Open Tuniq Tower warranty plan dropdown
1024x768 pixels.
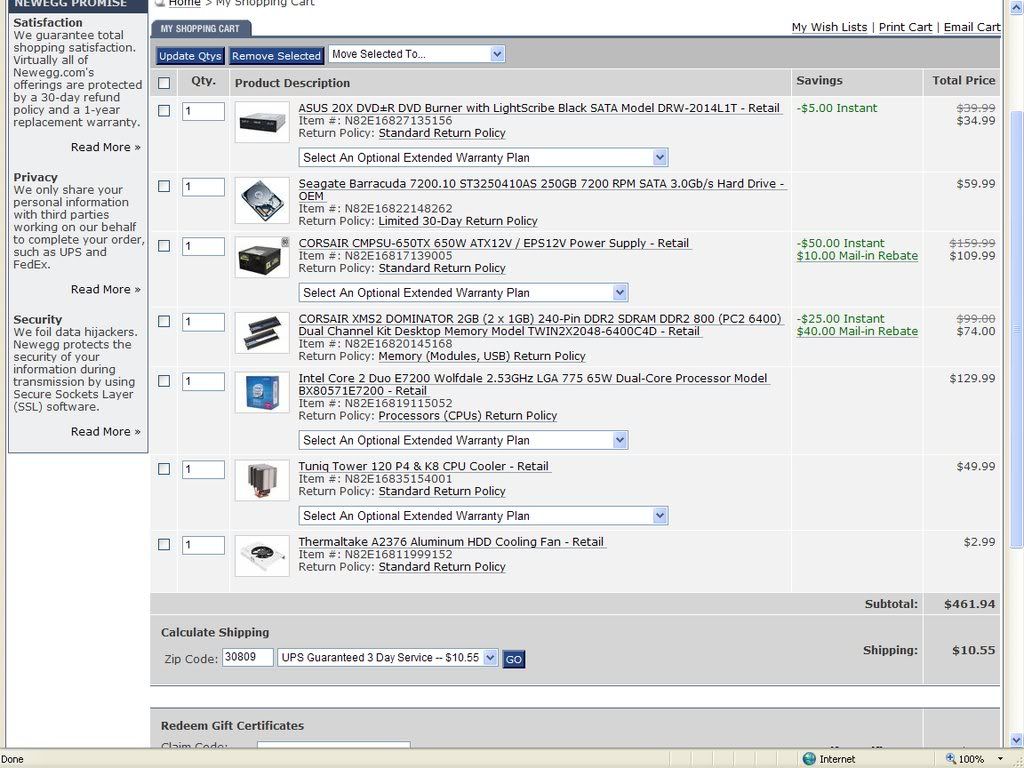[483, 516]
